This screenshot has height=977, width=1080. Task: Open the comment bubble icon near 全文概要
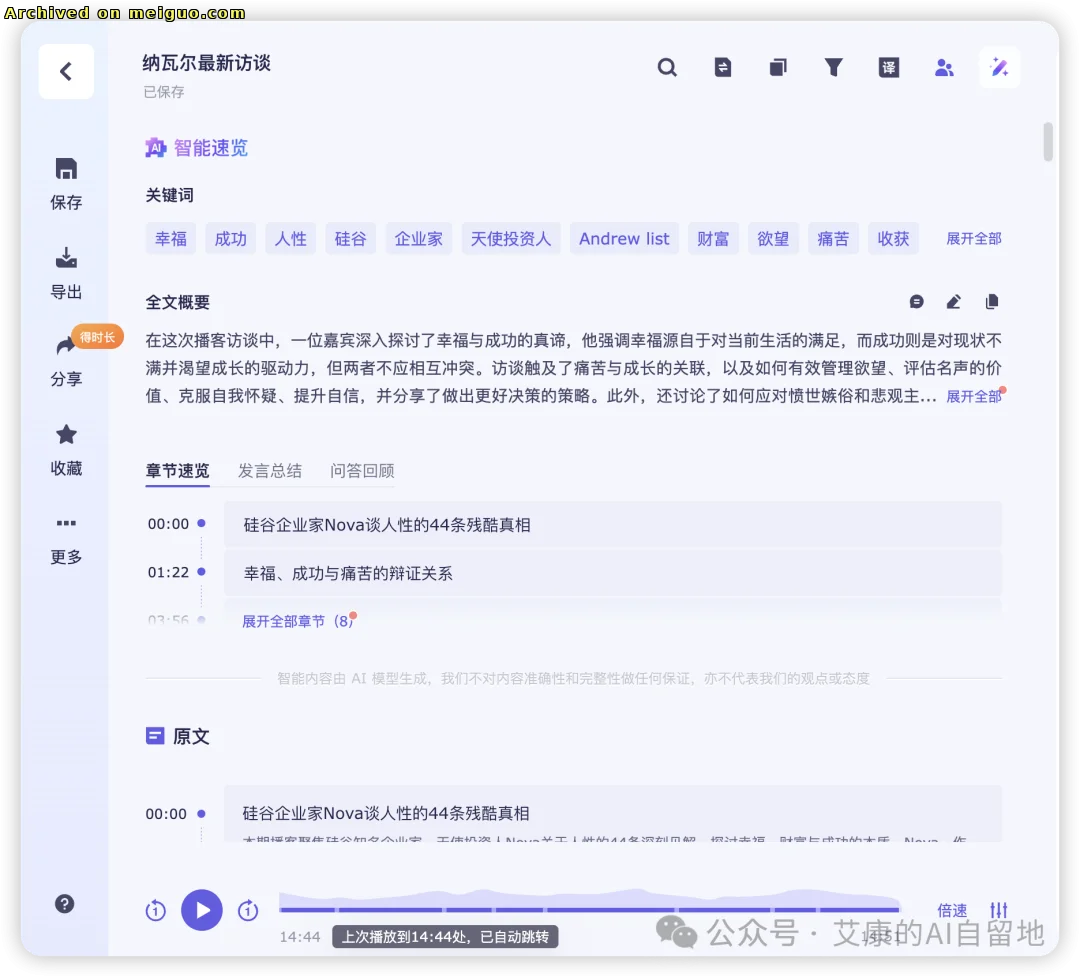pos(916,301)
